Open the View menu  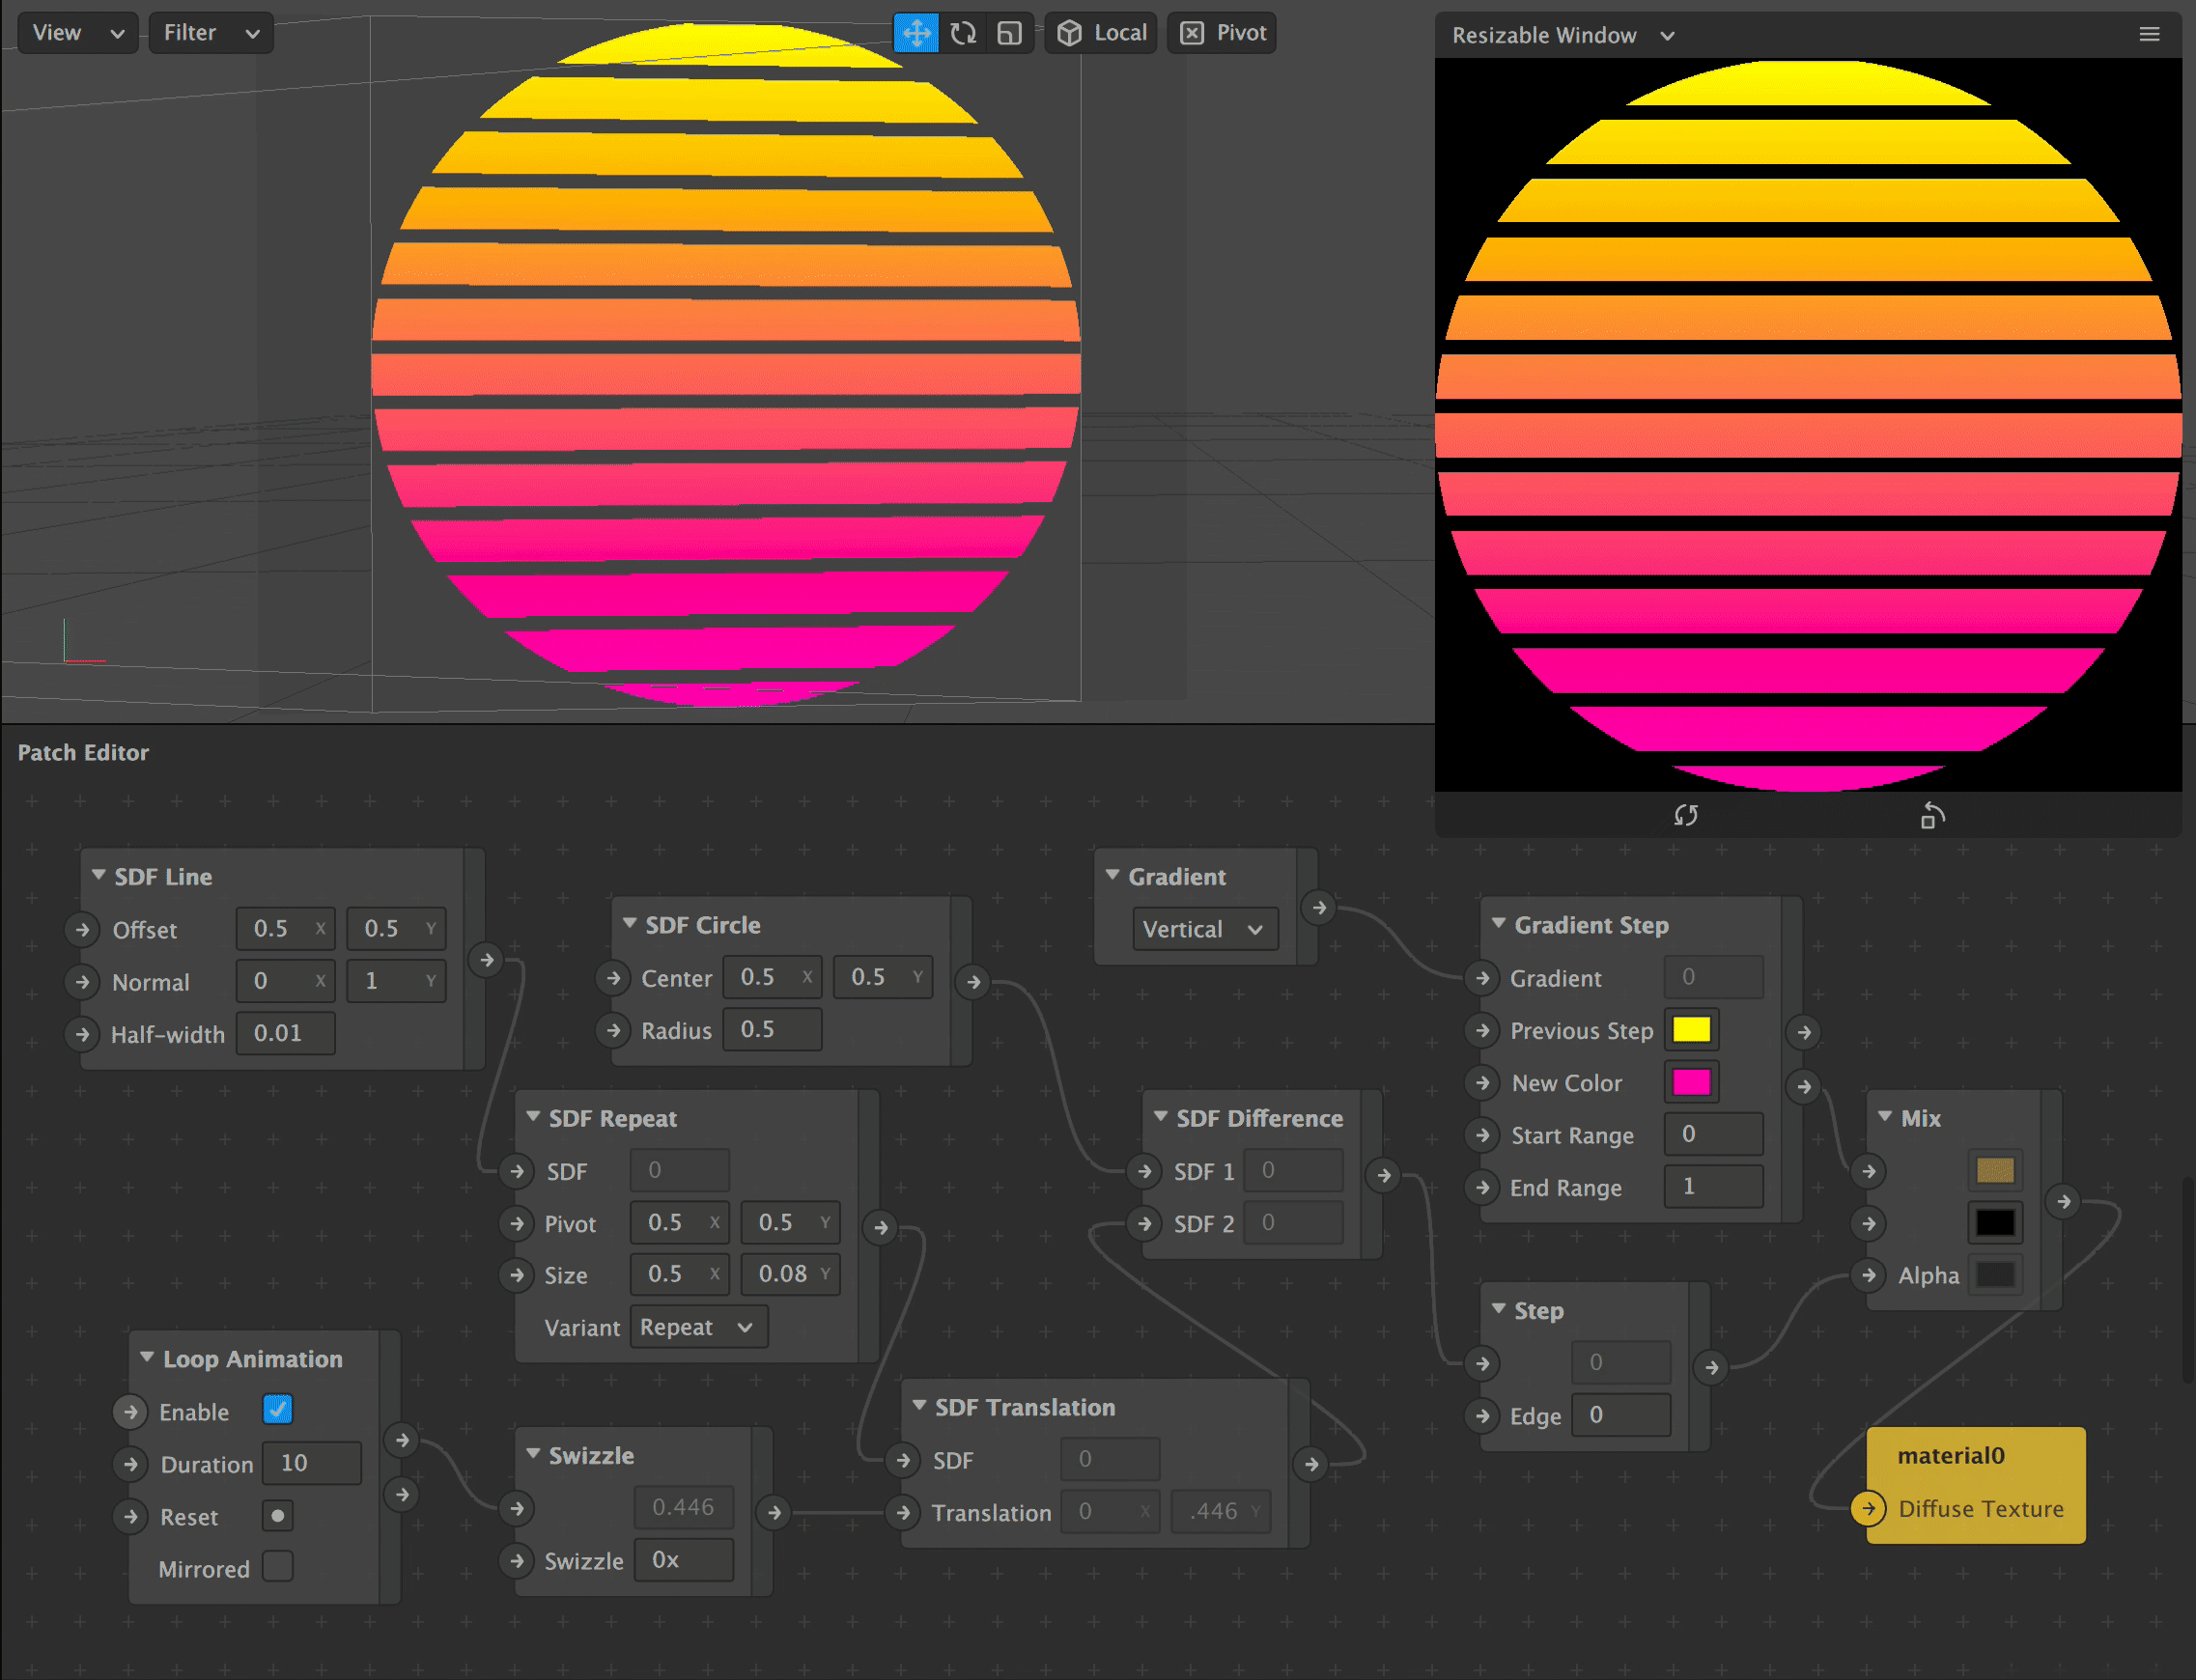click(x=78, y=33)
